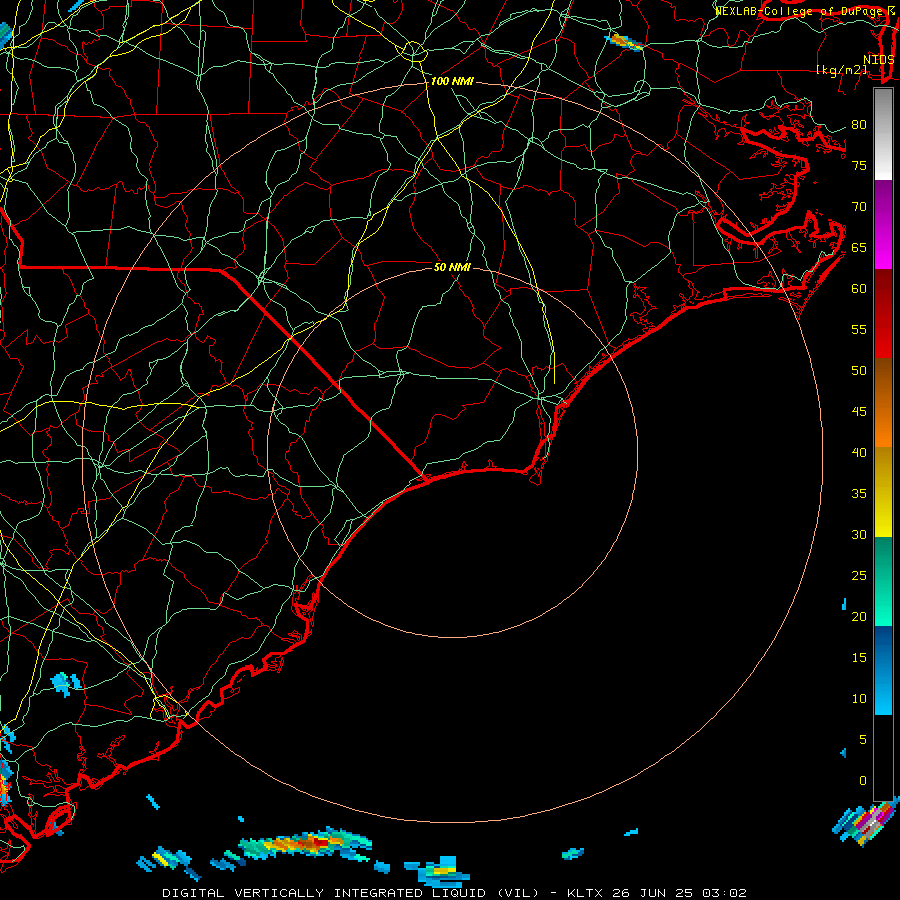Pick the gray-white segment of the color bar
The image size is (900, 900).
(x=883, y=135)
